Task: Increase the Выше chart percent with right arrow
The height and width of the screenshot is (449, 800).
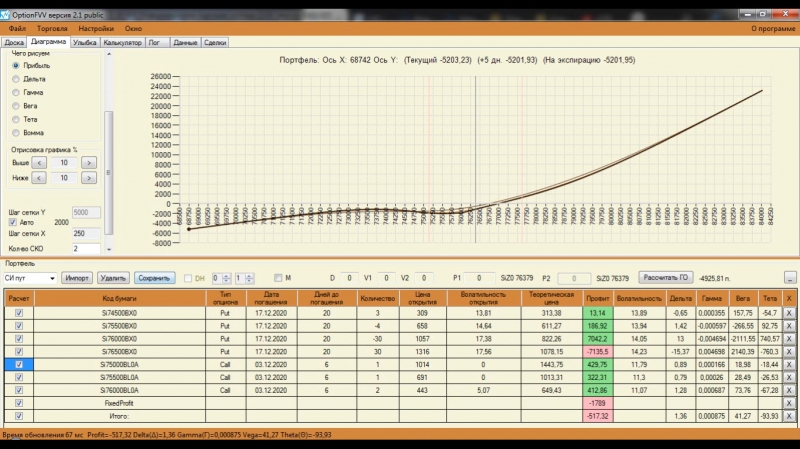Action: click(89, 163)
